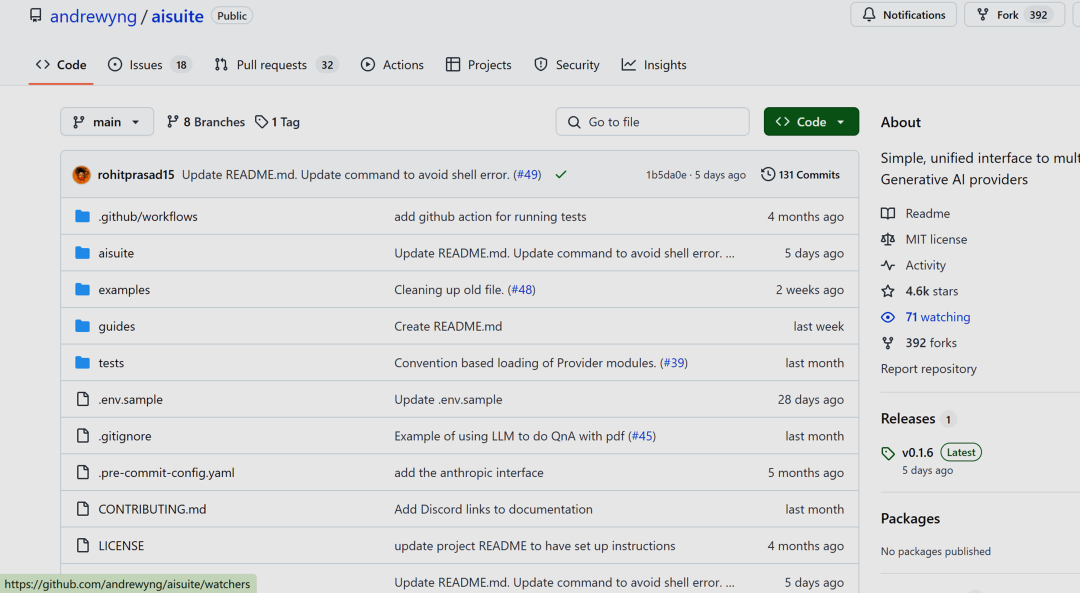Click the folder icon for tests
The image size is (1080, 593).
83,362
